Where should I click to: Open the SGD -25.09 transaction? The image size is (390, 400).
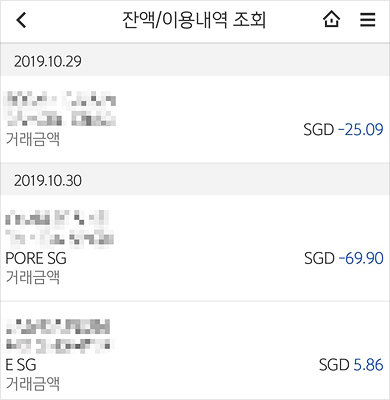coord(195,119)
